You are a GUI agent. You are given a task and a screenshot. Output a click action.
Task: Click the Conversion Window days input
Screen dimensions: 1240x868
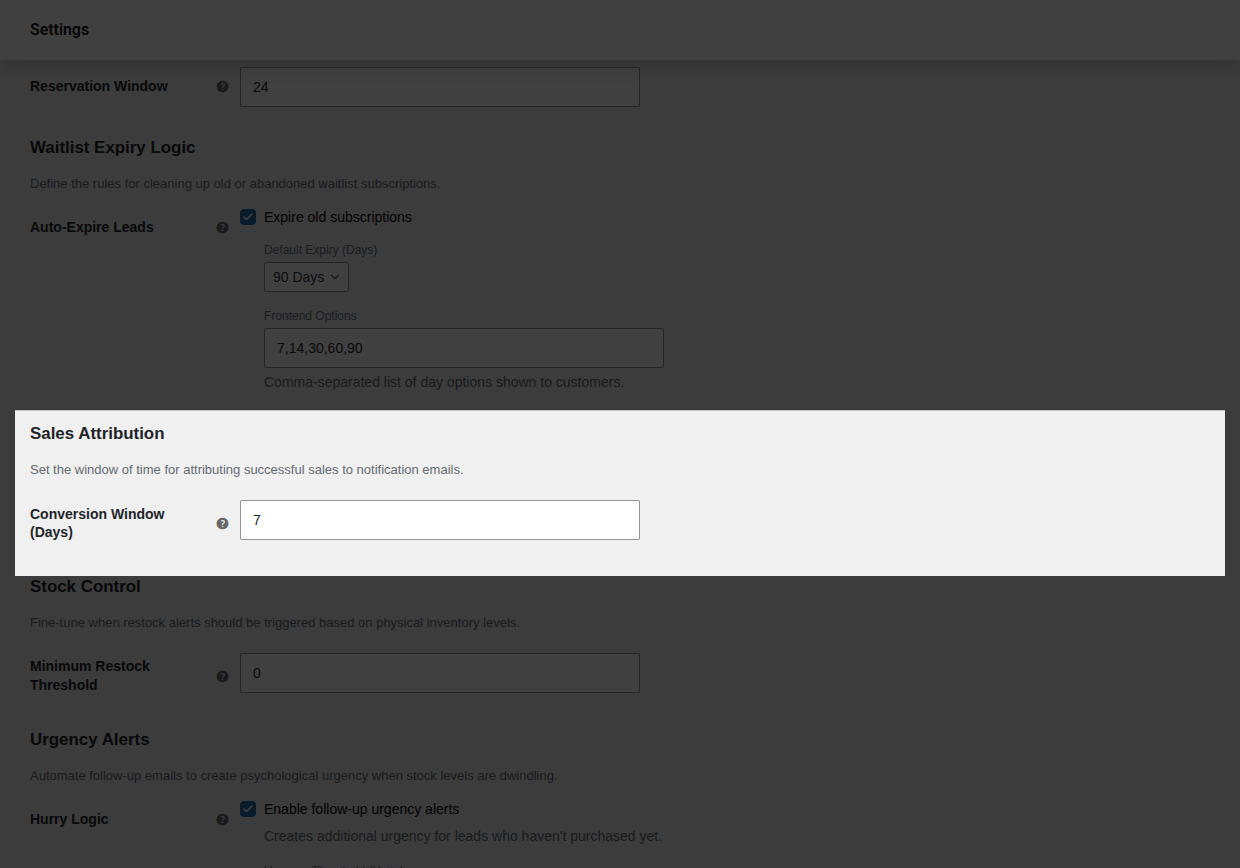(440, 520)
